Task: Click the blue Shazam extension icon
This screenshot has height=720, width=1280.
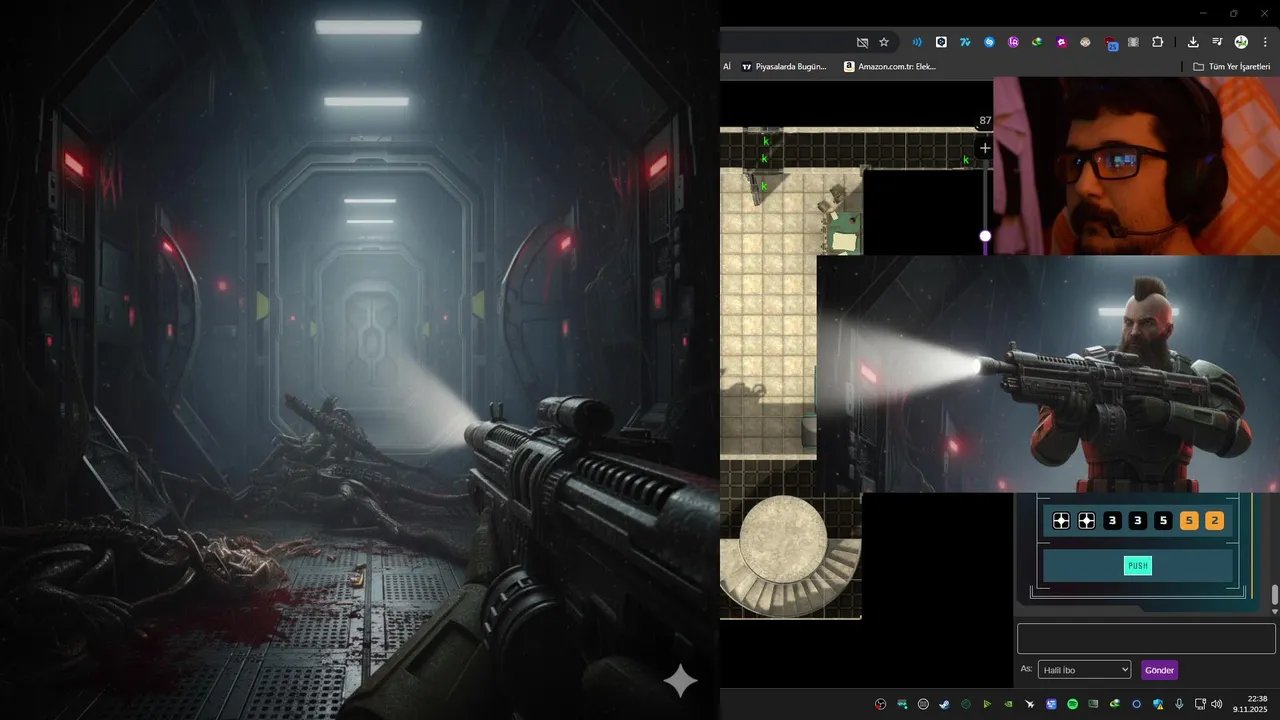Action: (989, 42)
